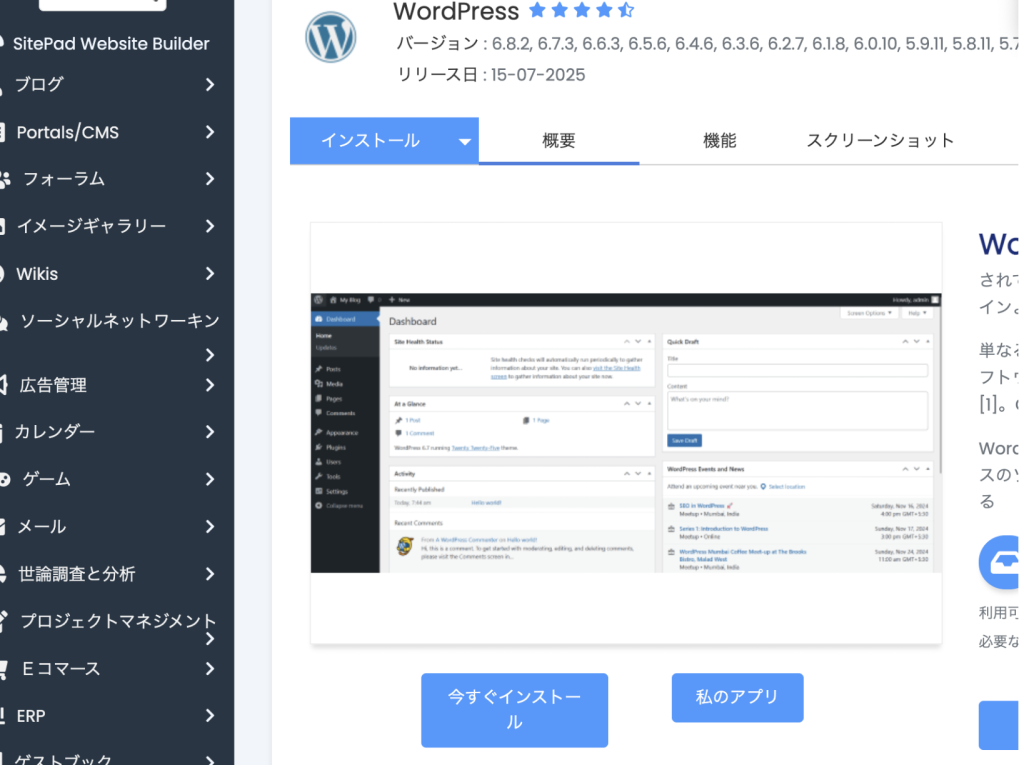The image size is (1024, 765).
Task: Open the dropdown arrow beside インストール
Action: tap(464, 142)
